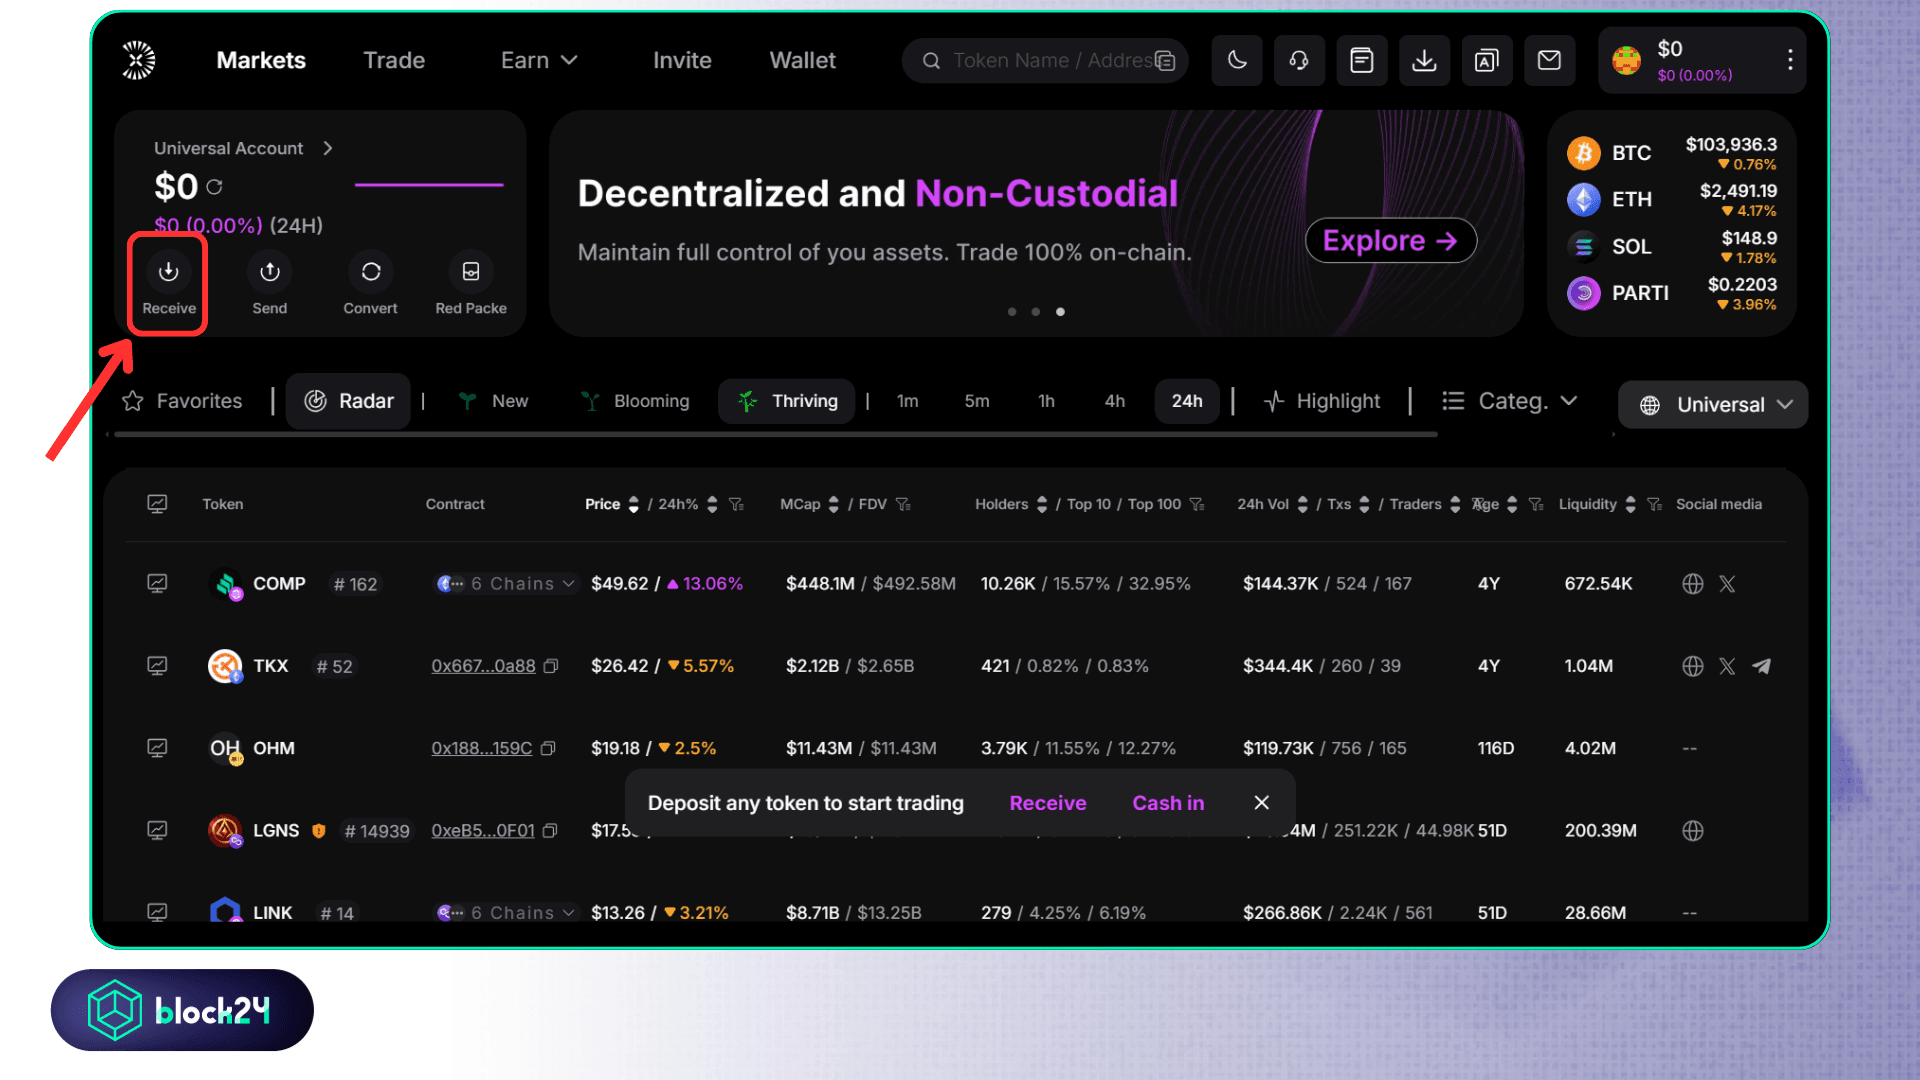Expand the Earn menu dropdown

coord(539,60)
